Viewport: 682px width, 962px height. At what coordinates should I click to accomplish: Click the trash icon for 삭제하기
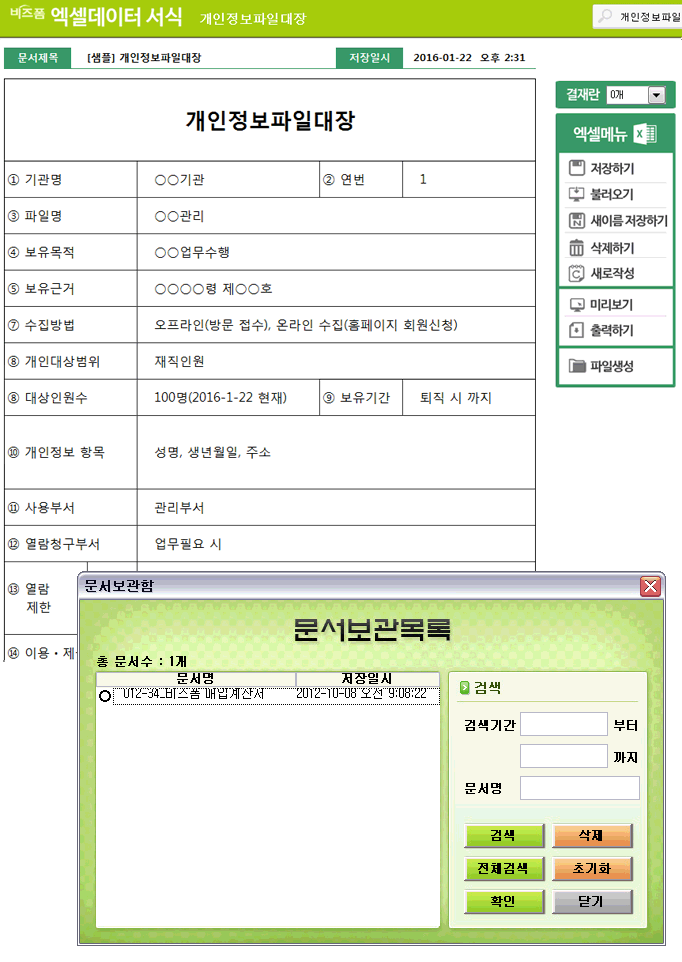coord(577,247)
